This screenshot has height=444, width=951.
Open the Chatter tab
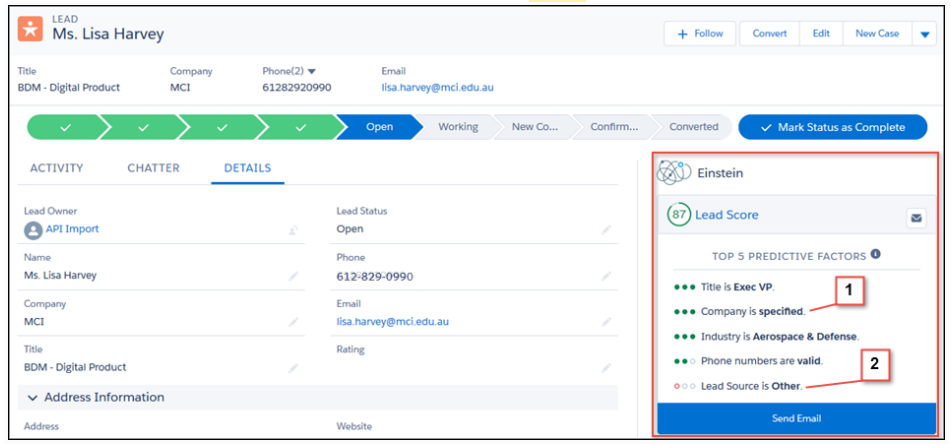[153, 168]
